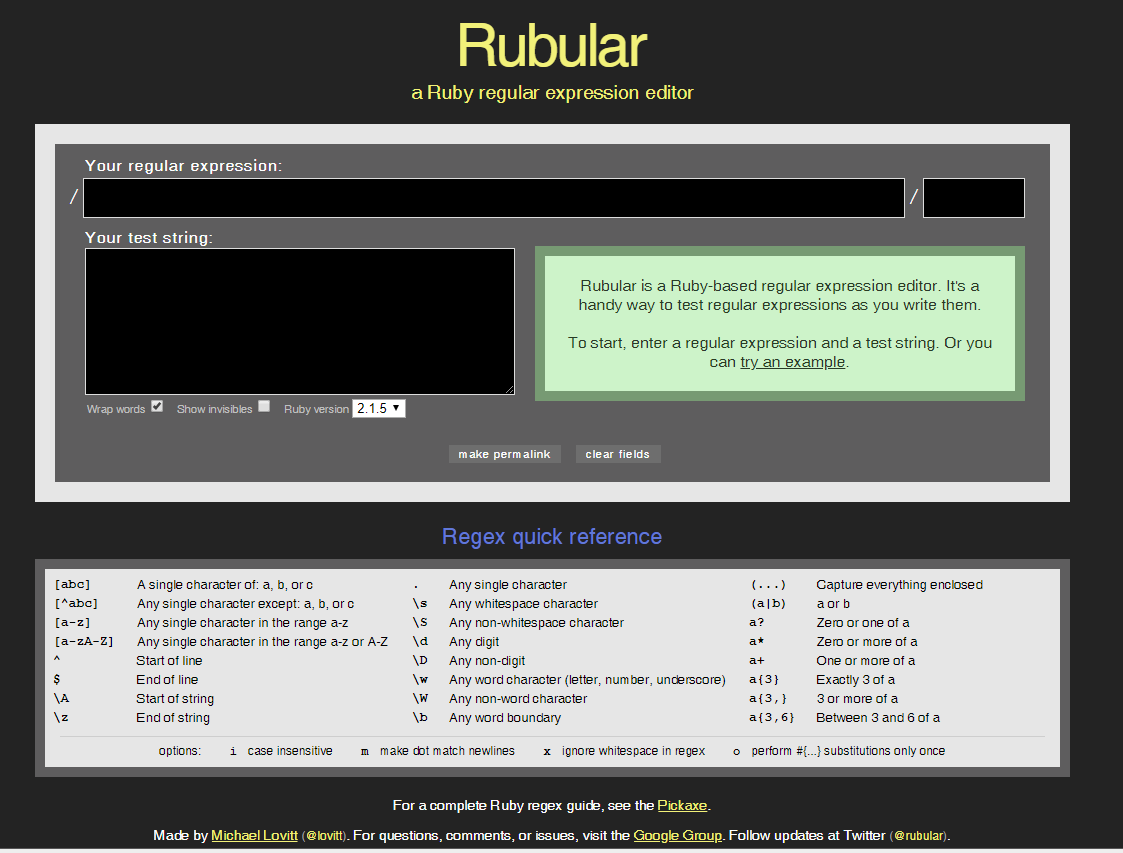Enable the Show invisibles checkbox
Screen dimensions: 1123x853
[264, 406]
